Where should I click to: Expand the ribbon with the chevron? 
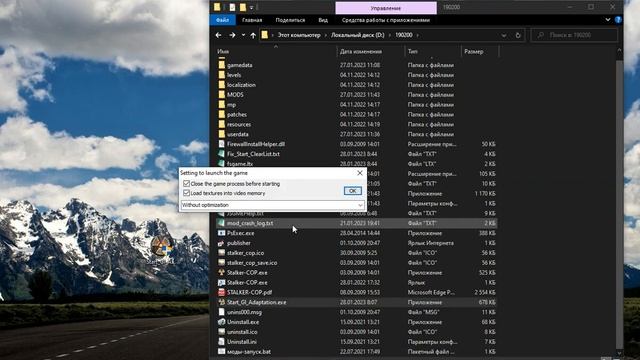click(608, 20)
